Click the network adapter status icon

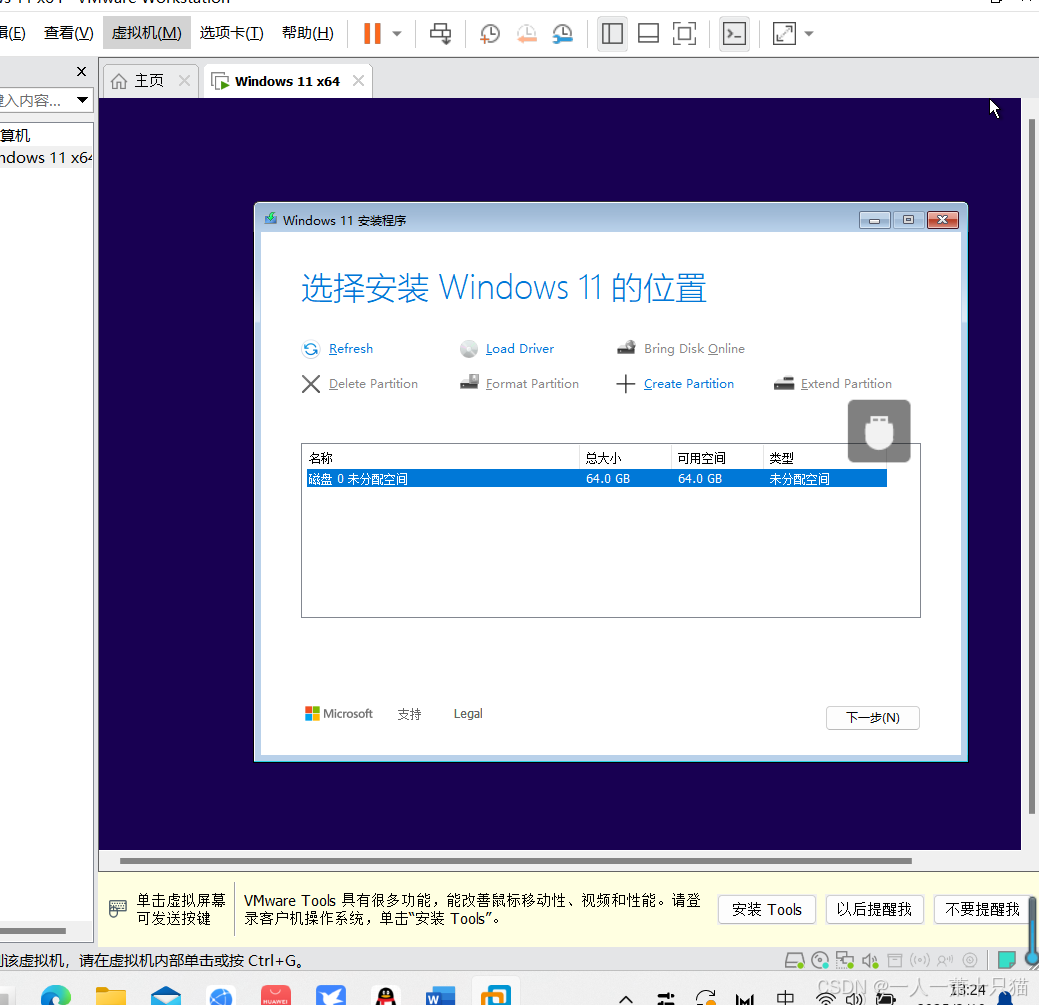point(844,960)
